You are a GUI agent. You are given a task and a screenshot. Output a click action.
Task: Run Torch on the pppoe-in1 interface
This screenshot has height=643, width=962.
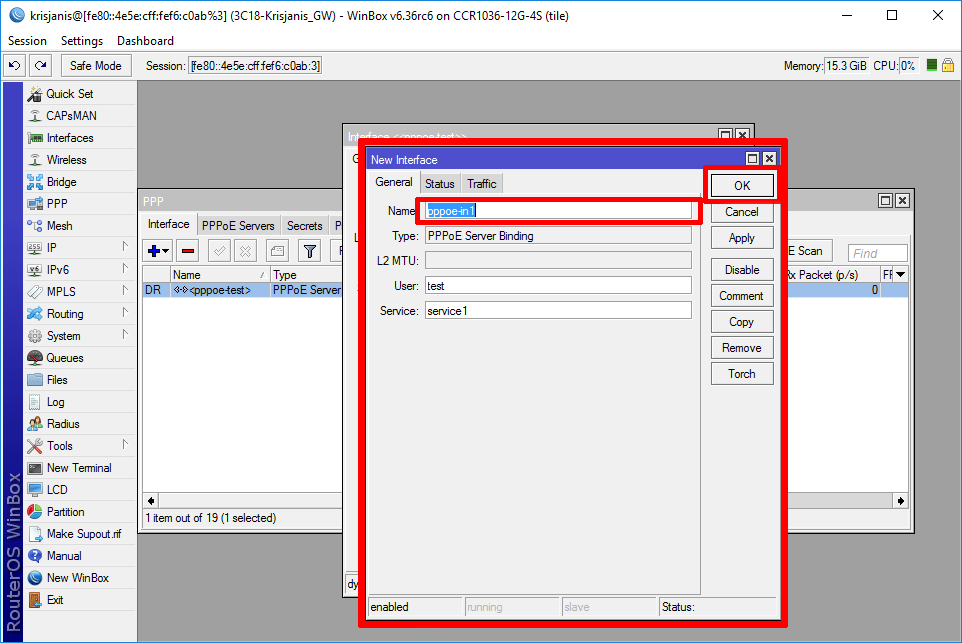click(x=741, y=373)
